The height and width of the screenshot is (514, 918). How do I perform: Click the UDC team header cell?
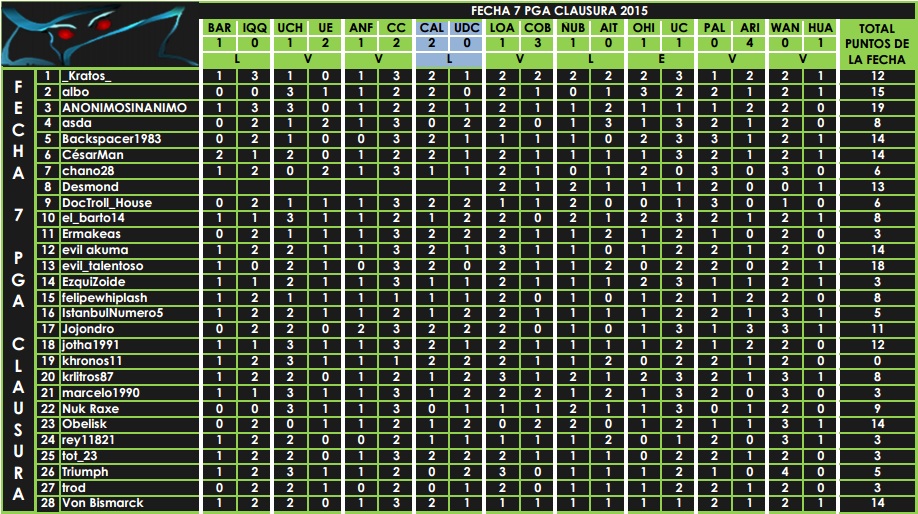click(467, 28)
